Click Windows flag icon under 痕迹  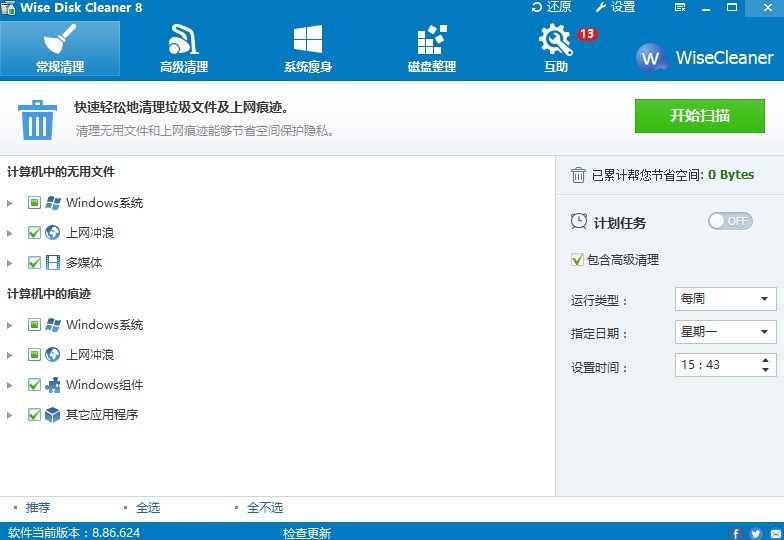(x=52, y=324)
